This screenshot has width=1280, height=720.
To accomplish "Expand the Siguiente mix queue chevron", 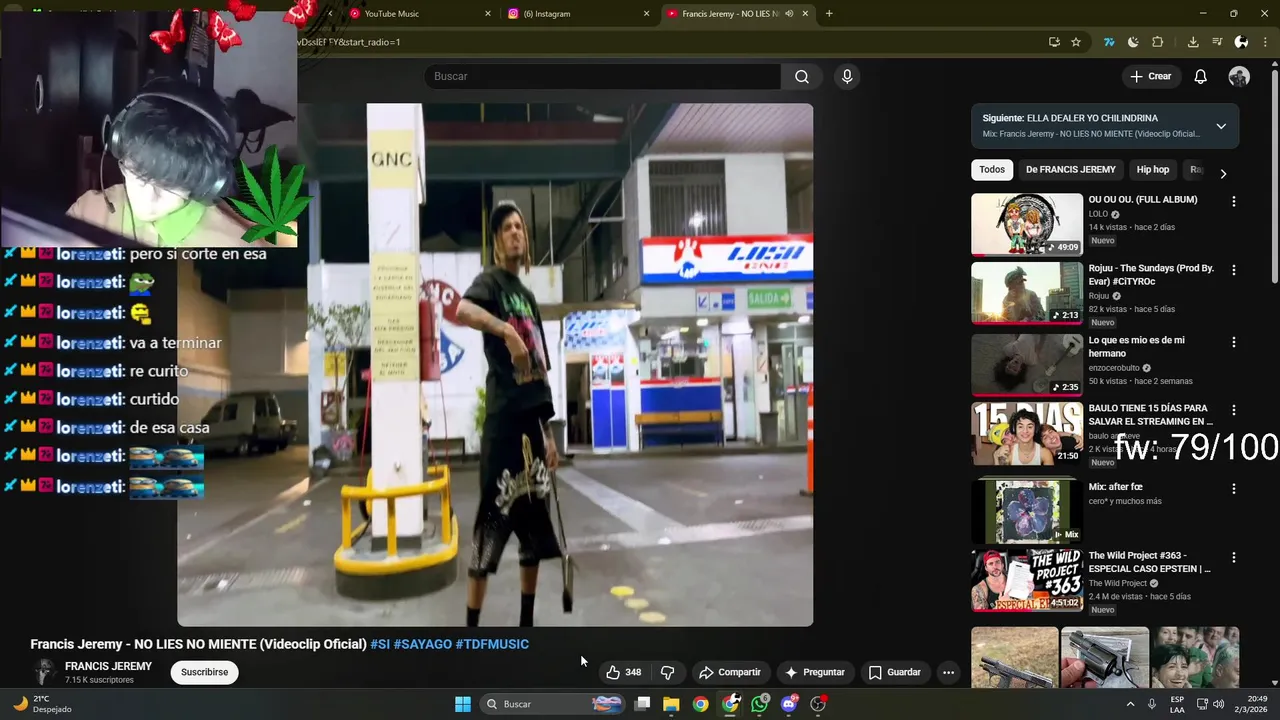I will point(1221,126).
